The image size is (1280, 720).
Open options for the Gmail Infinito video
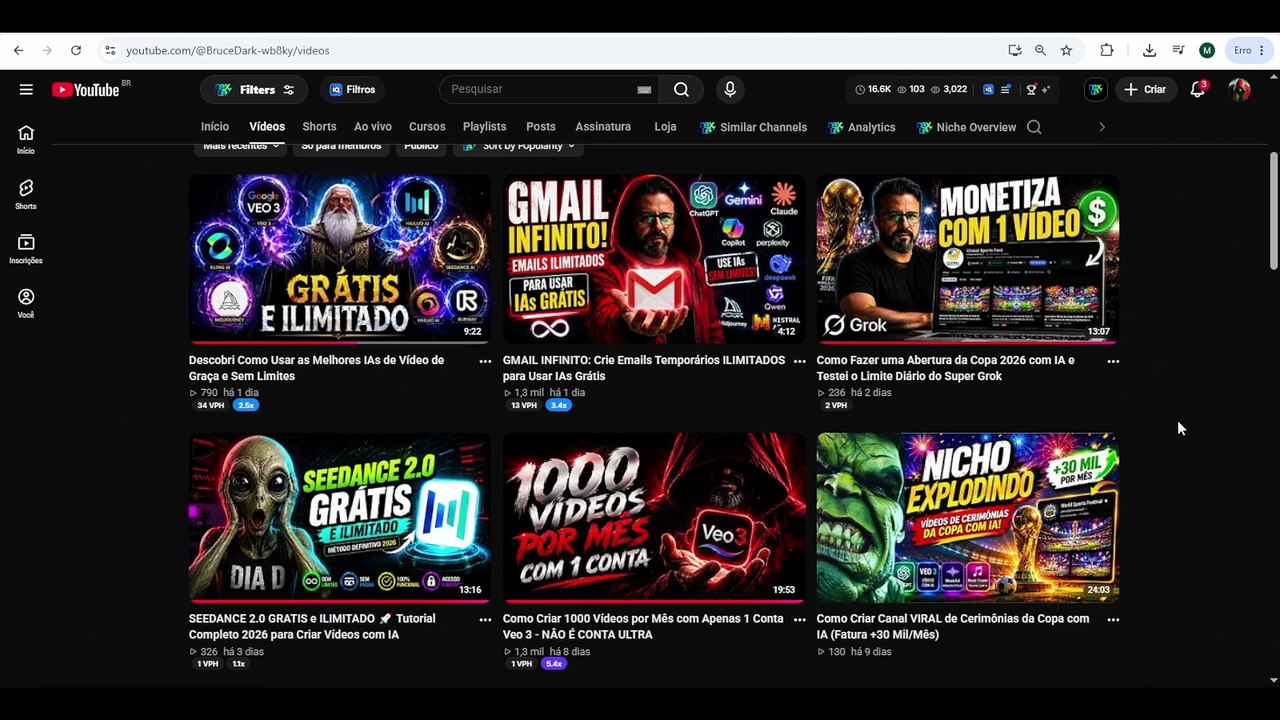(x=799, y=361)
